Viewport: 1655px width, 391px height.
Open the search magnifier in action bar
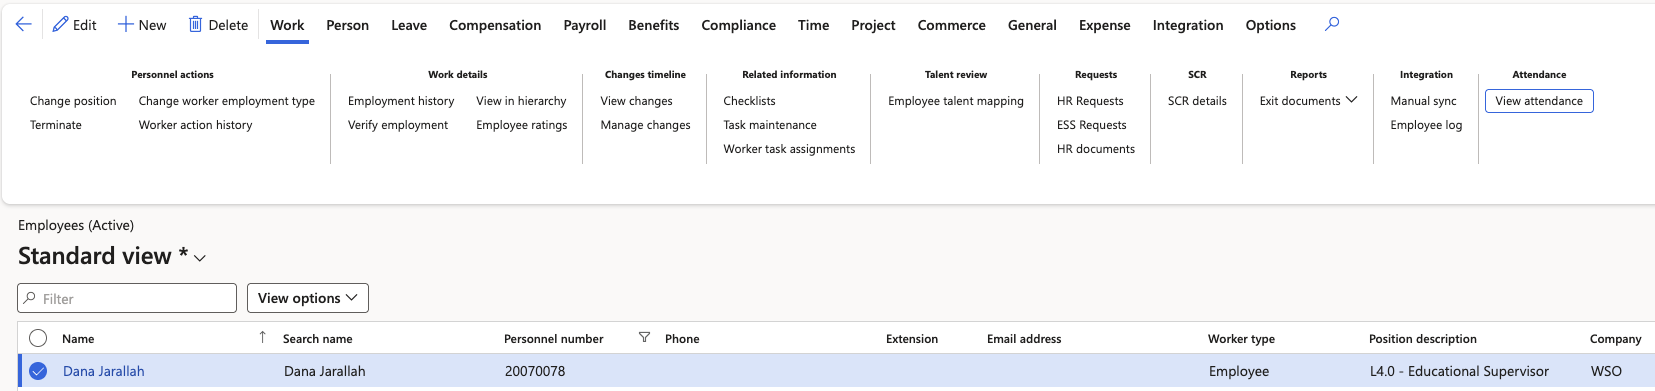(1332, 24)
